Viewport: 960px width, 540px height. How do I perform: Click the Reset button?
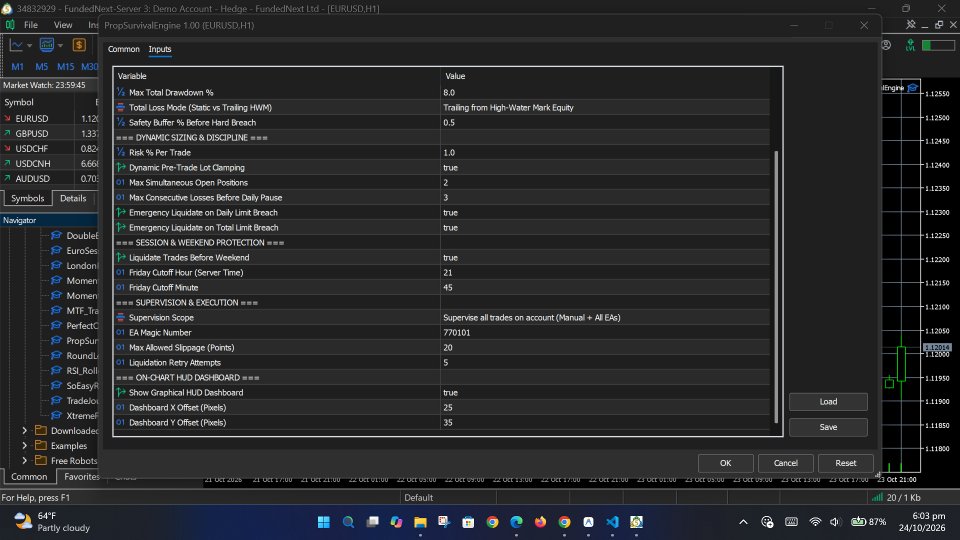(846, 463)
